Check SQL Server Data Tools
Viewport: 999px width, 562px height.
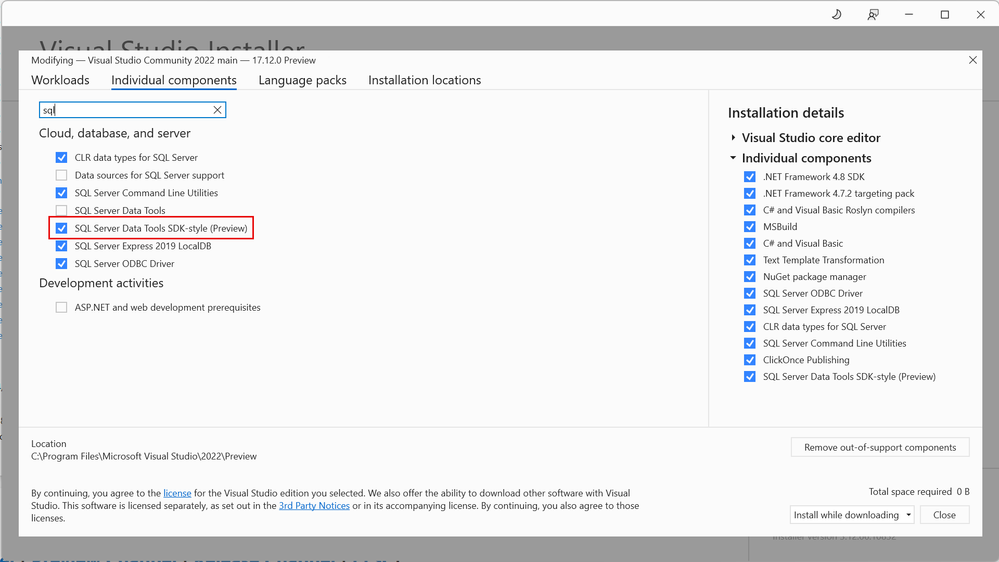(x=61, y=210)
